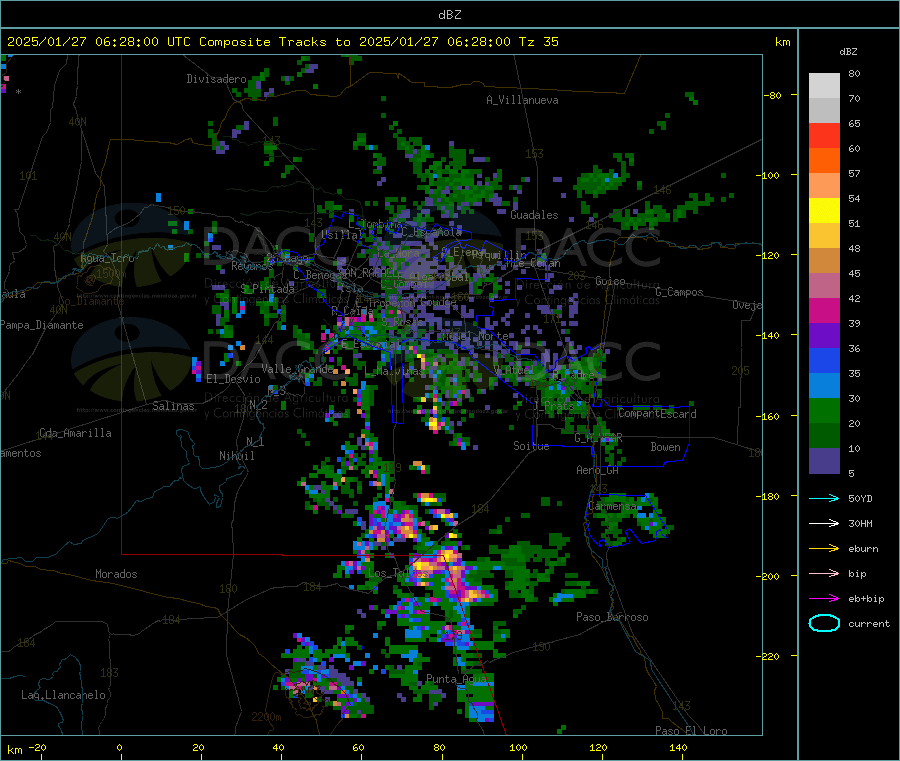Click the CompartEscard map label
This screenshot has width=900, height=761.
pyautogui.click(x=658, y=414)
